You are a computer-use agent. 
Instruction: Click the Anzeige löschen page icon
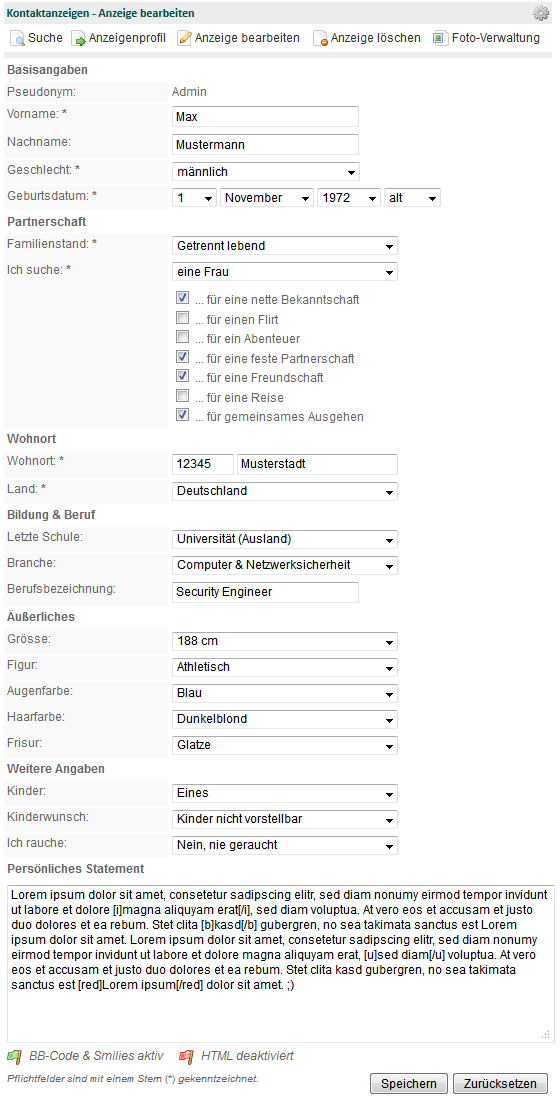pos(320,39)
